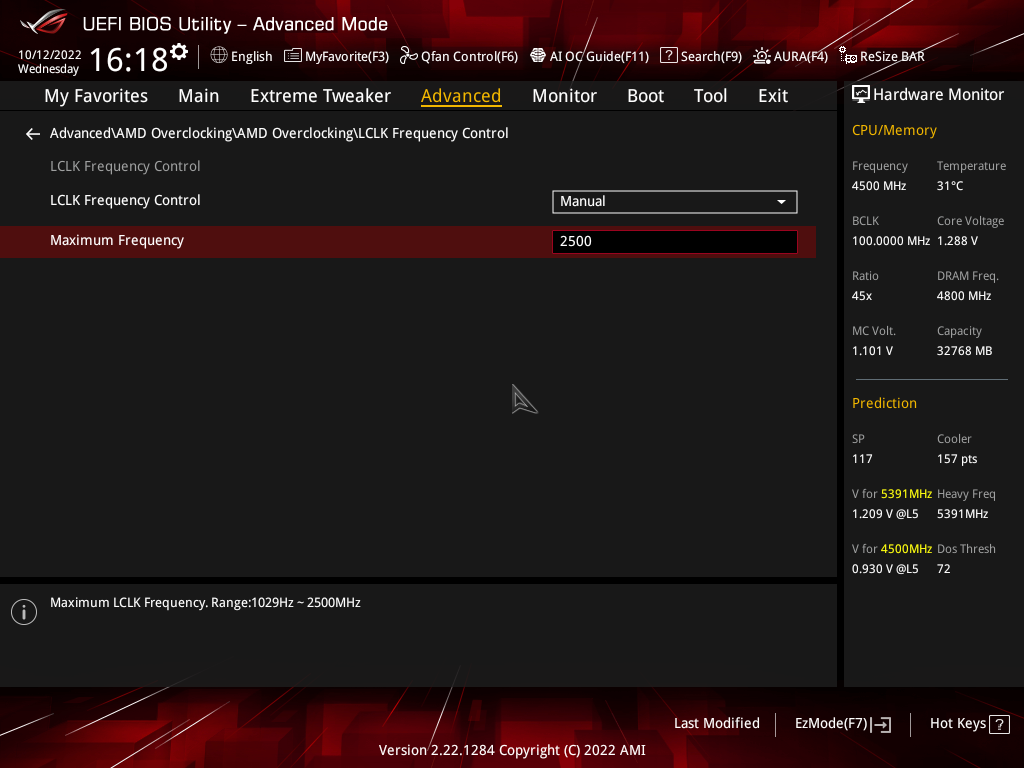Viewport: 1024px width, 768px height.
Task: Click AI OC Guide brain icon
Action: click(537, 56)
